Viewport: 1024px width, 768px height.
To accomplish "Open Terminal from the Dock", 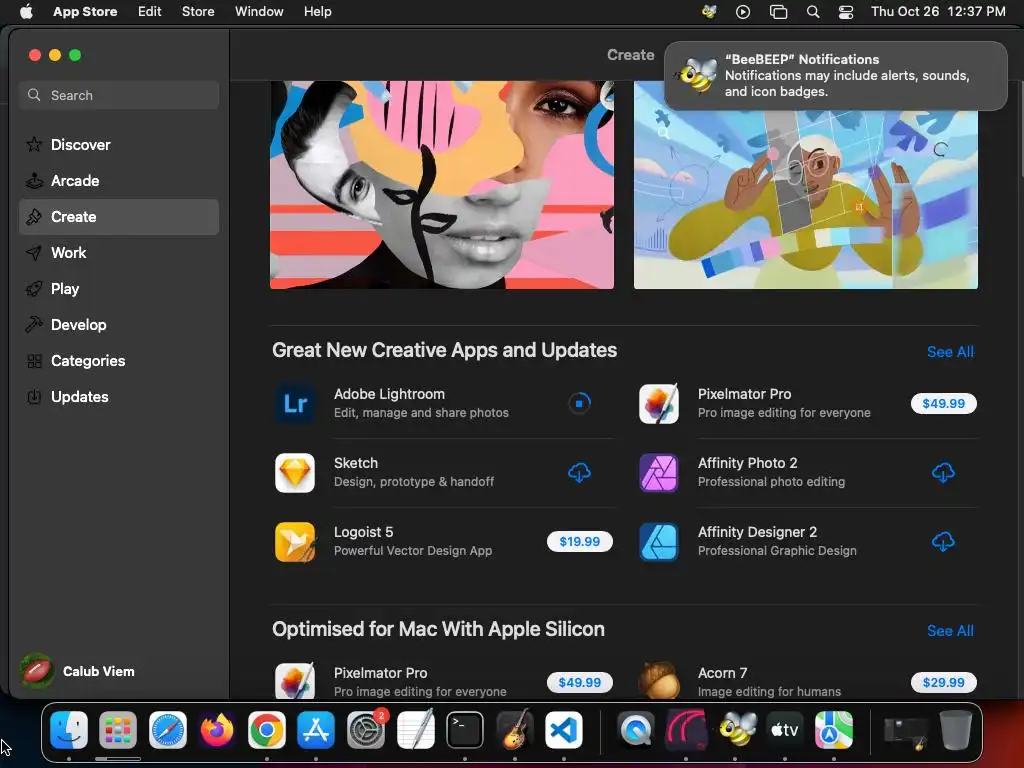I will (x=465, y=730).
